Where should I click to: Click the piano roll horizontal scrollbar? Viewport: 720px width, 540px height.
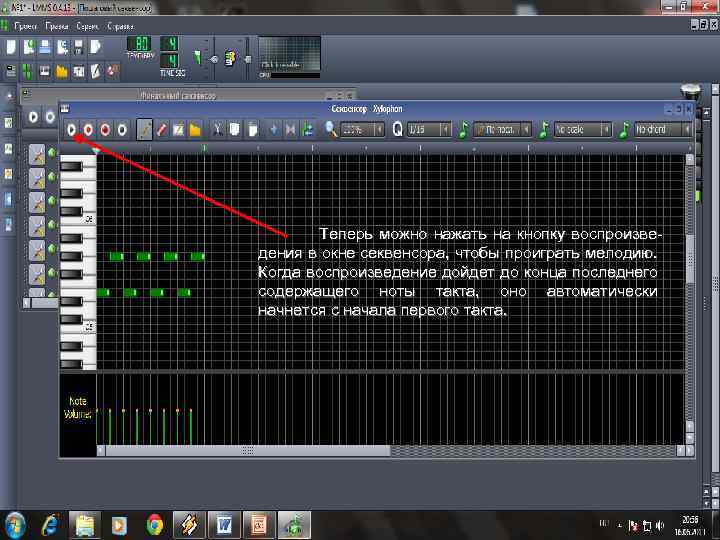coord(248,451)
